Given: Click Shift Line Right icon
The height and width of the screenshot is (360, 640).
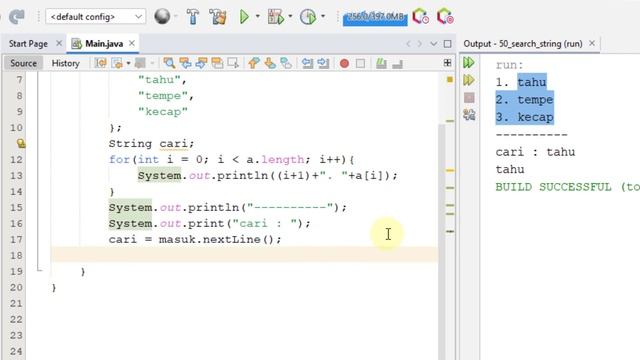Looking at the screenshot, I should click(x=323, y=63).
